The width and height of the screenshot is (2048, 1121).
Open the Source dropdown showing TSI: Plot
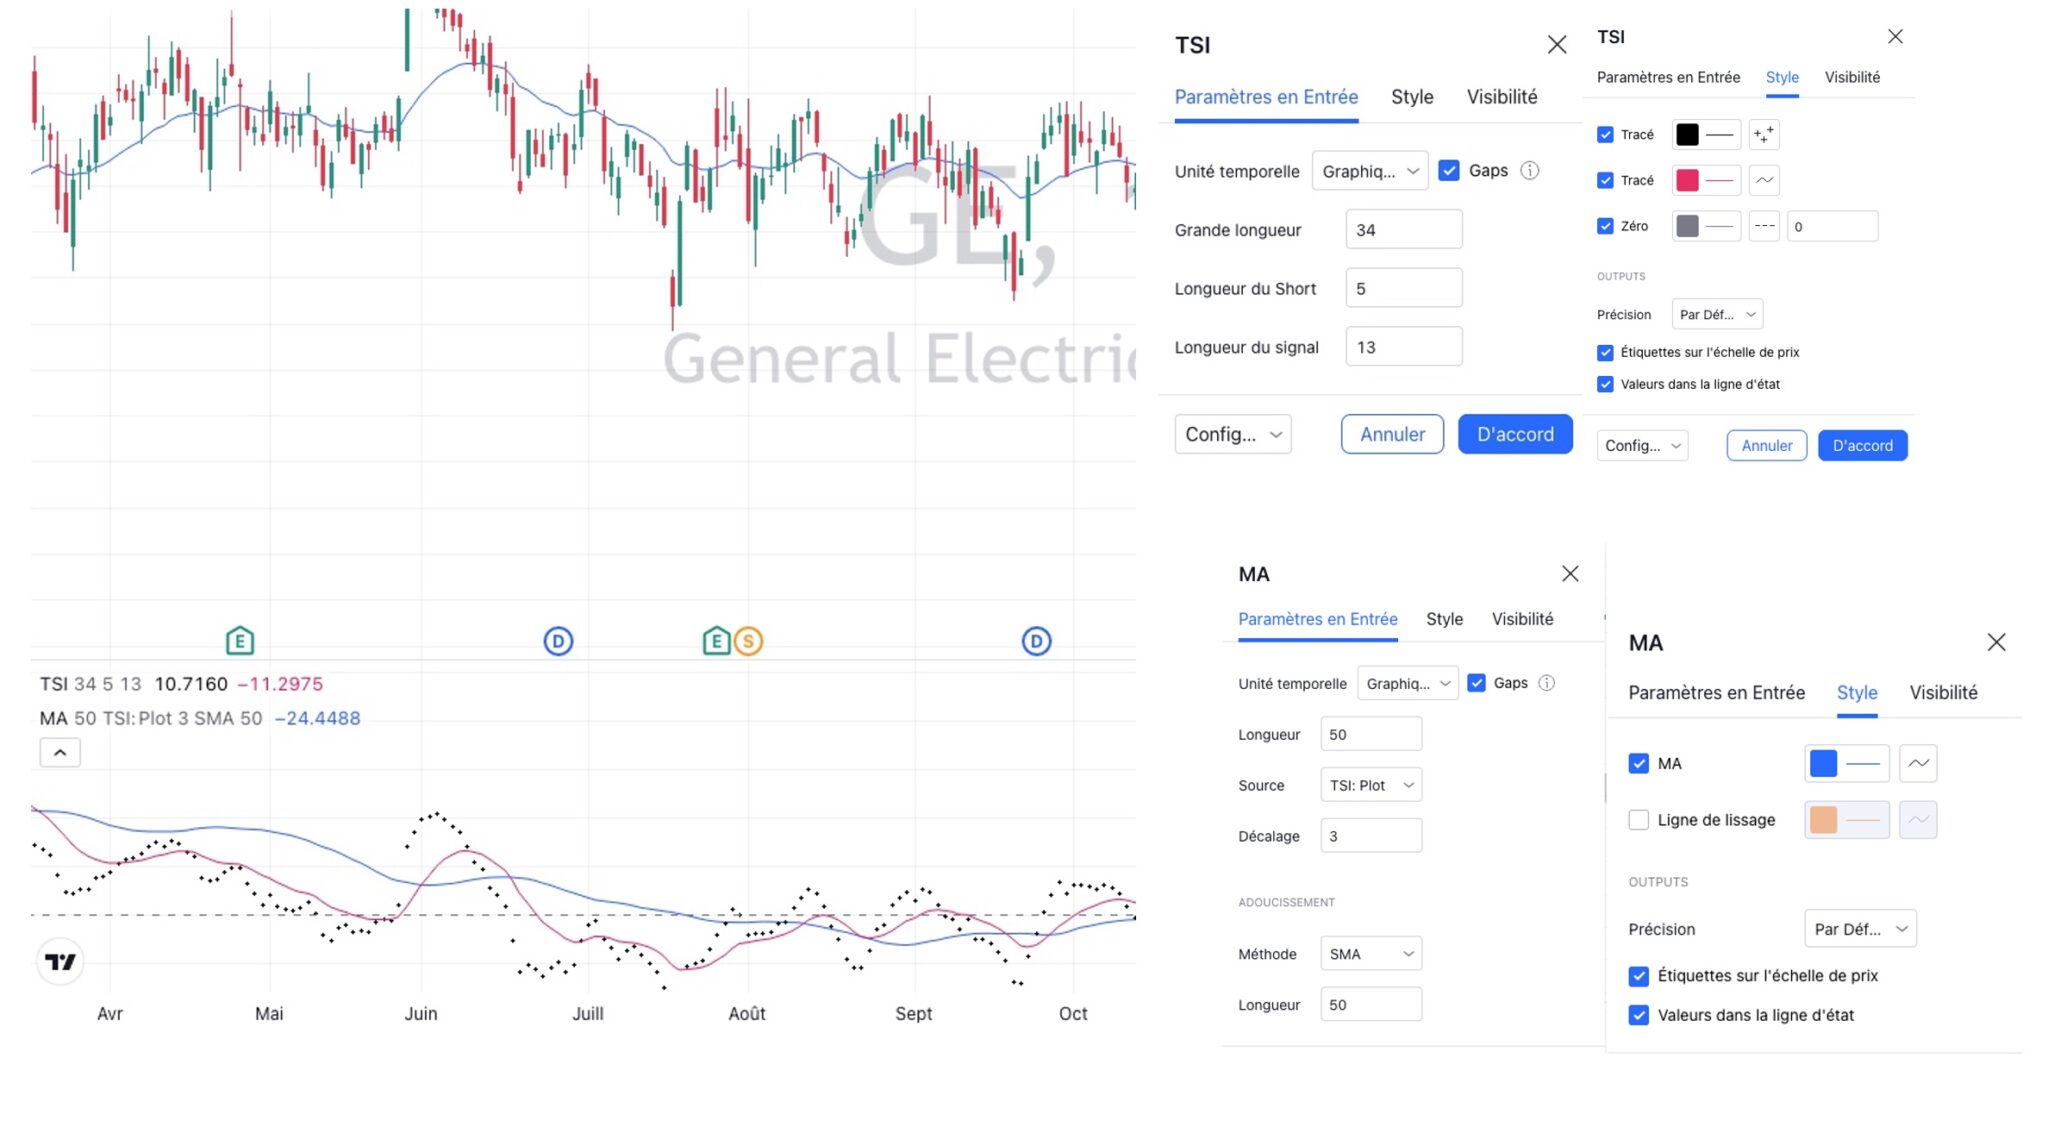1370,786
